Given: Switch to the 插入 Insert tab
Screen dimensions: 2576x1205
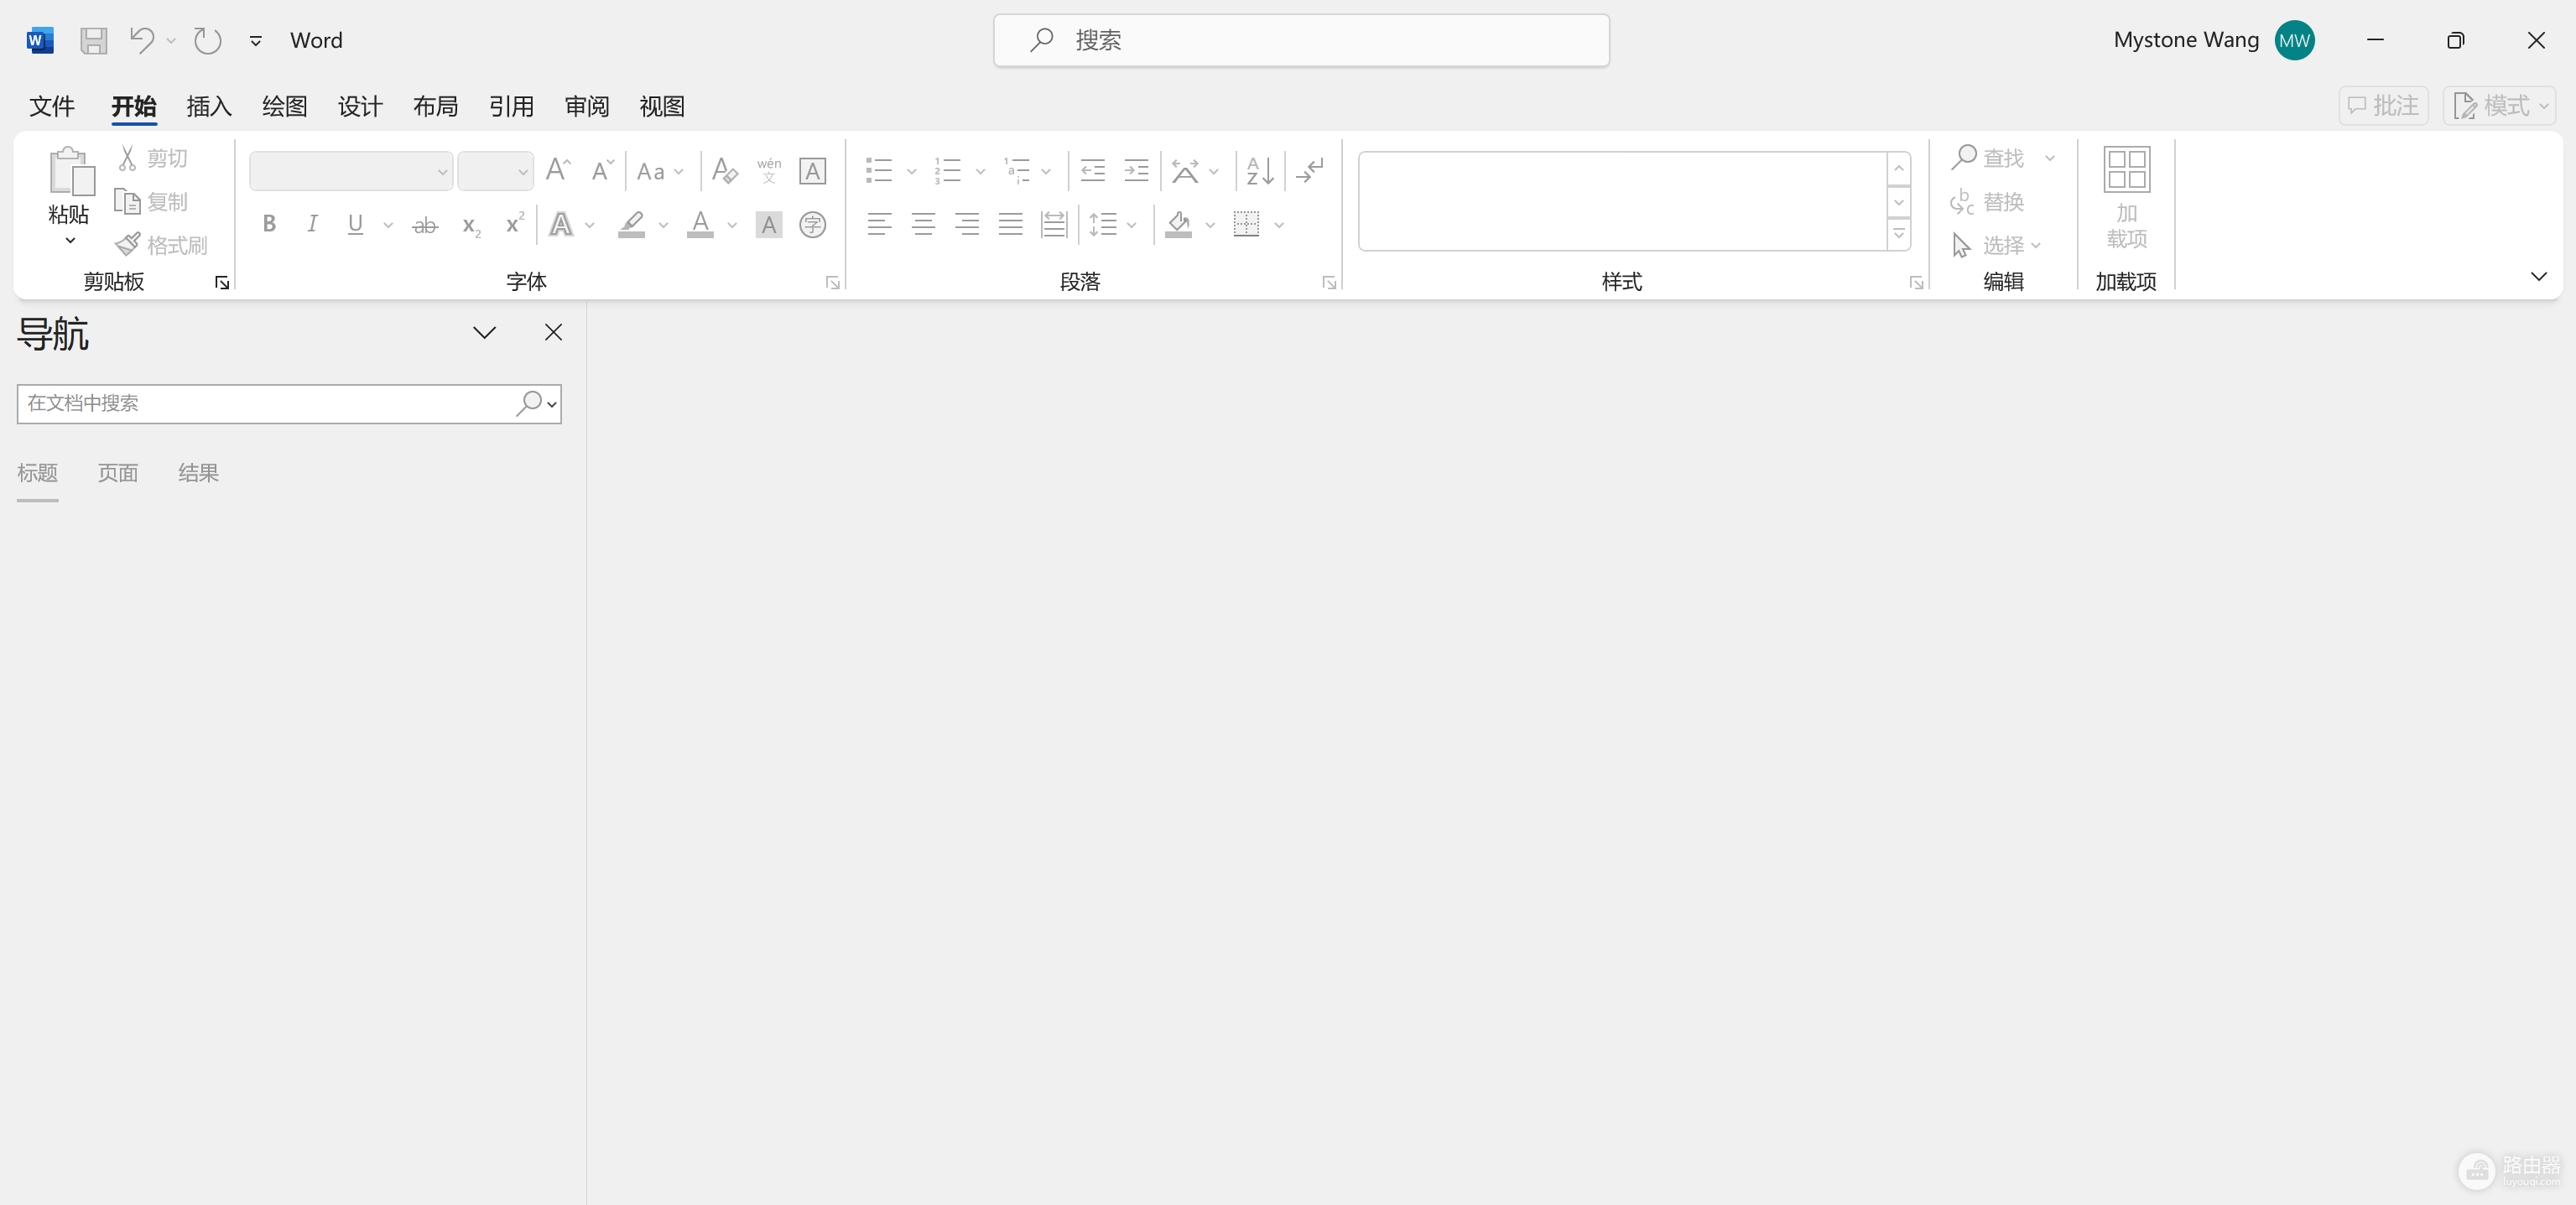Looking at the screenshot, I should tap(209, 106).
